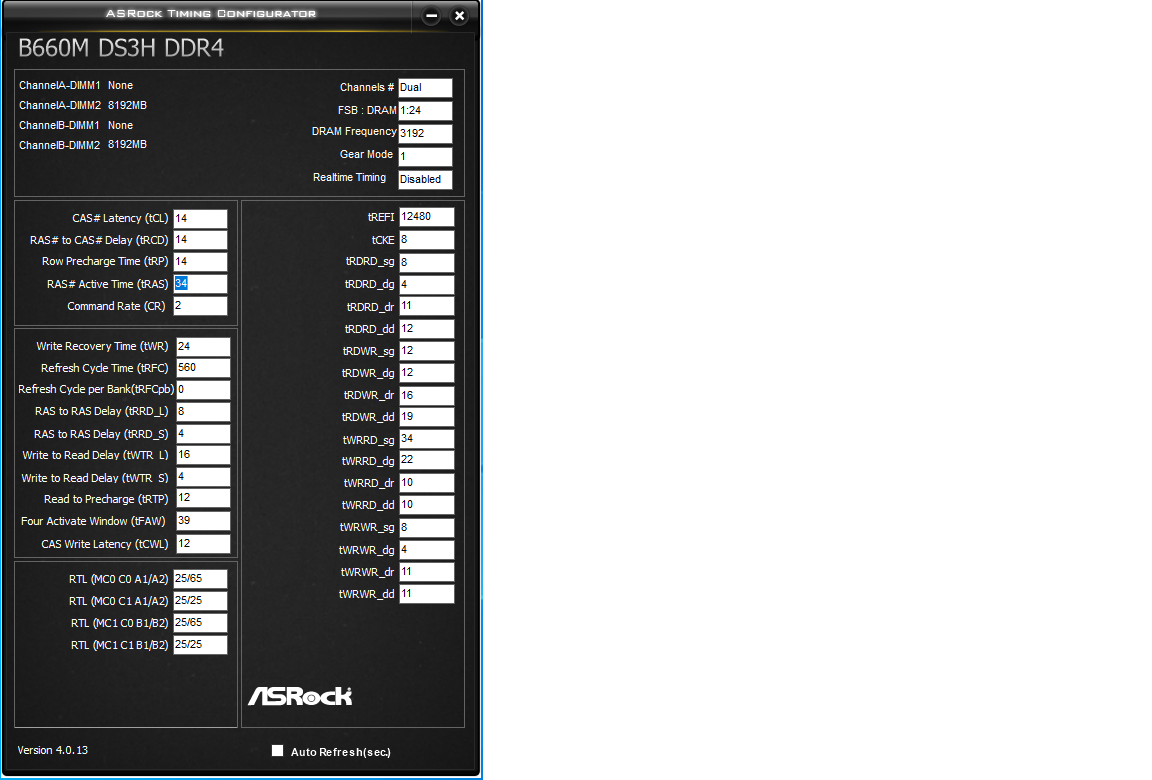1152x780 pixels.
Task: Click the Refresh Cycle per Bank (tRFCpb) field
Action: (x=204, y=390)
